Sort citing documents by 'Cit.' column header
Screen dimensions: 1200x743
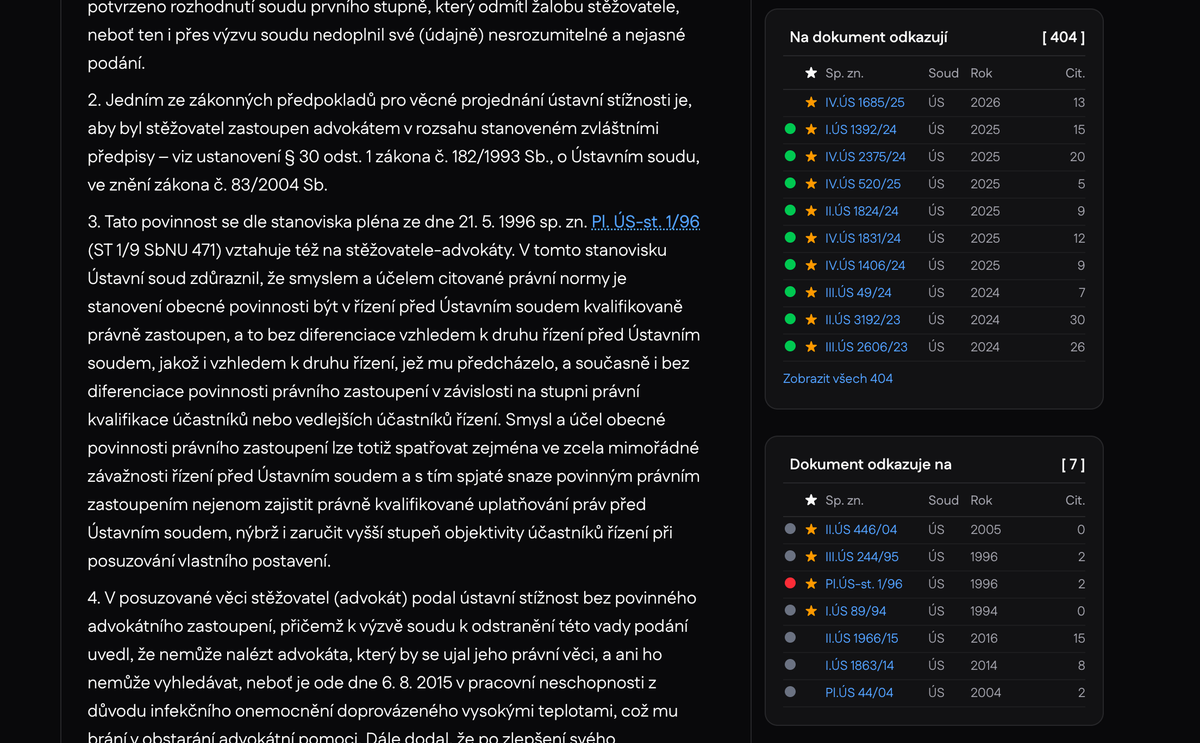tap(1074, 73)
